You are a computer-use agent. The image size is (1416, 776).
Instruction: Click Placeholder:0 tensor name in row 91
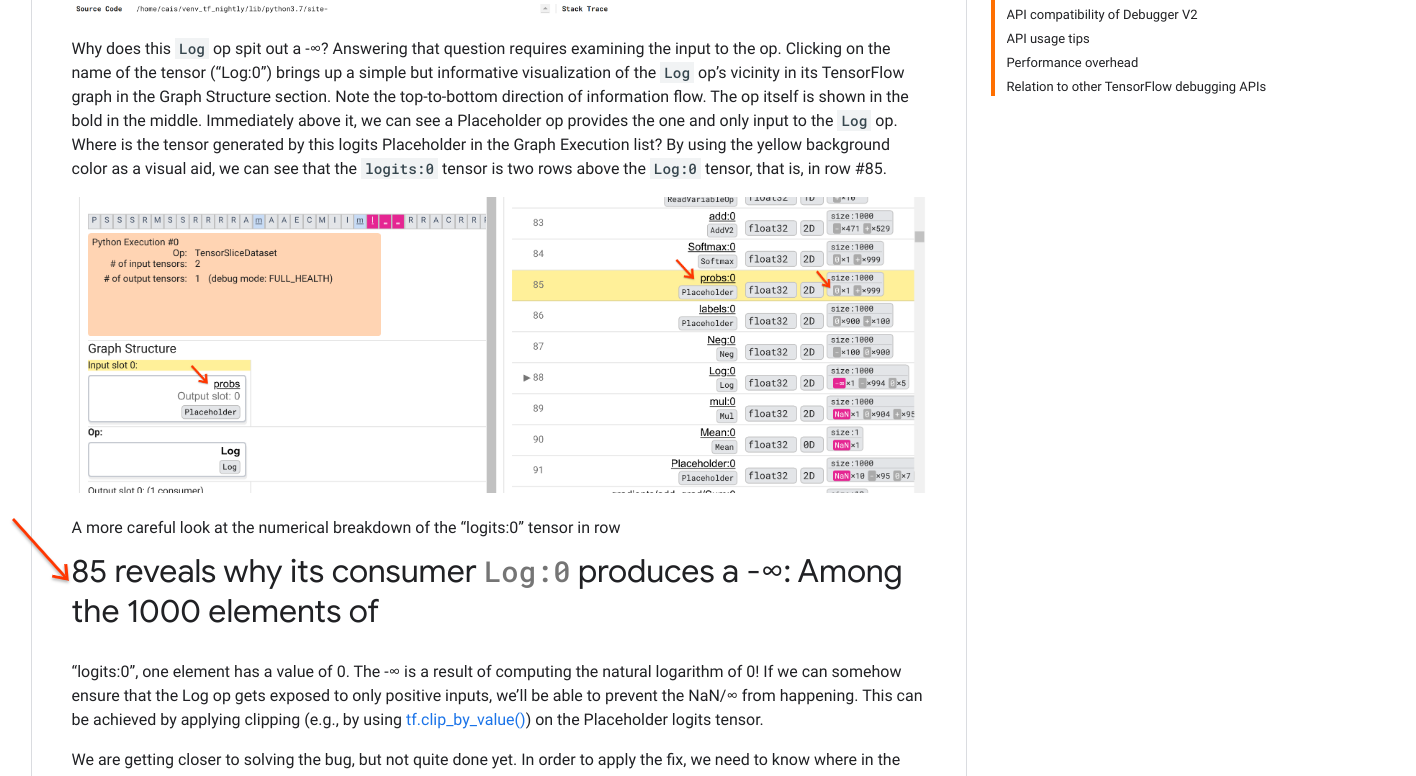pyautogui.click(x=703, y=464)
